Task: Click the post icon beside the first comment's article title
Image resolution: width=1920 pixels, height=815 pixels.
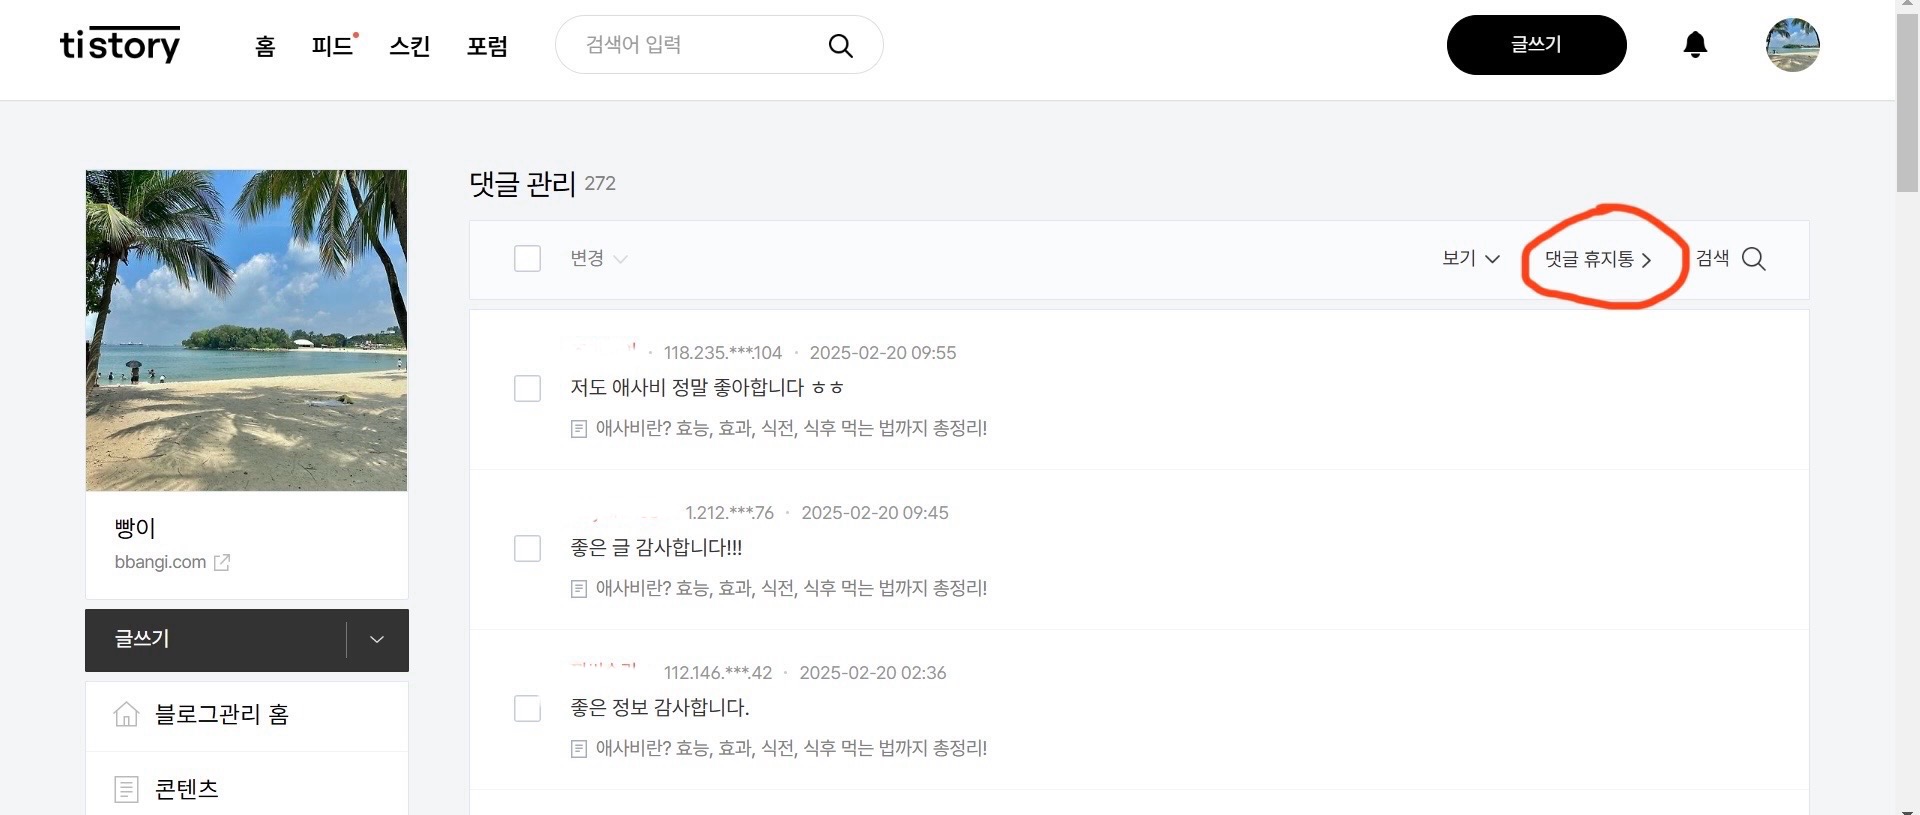Action: click(x=578, y=428)
